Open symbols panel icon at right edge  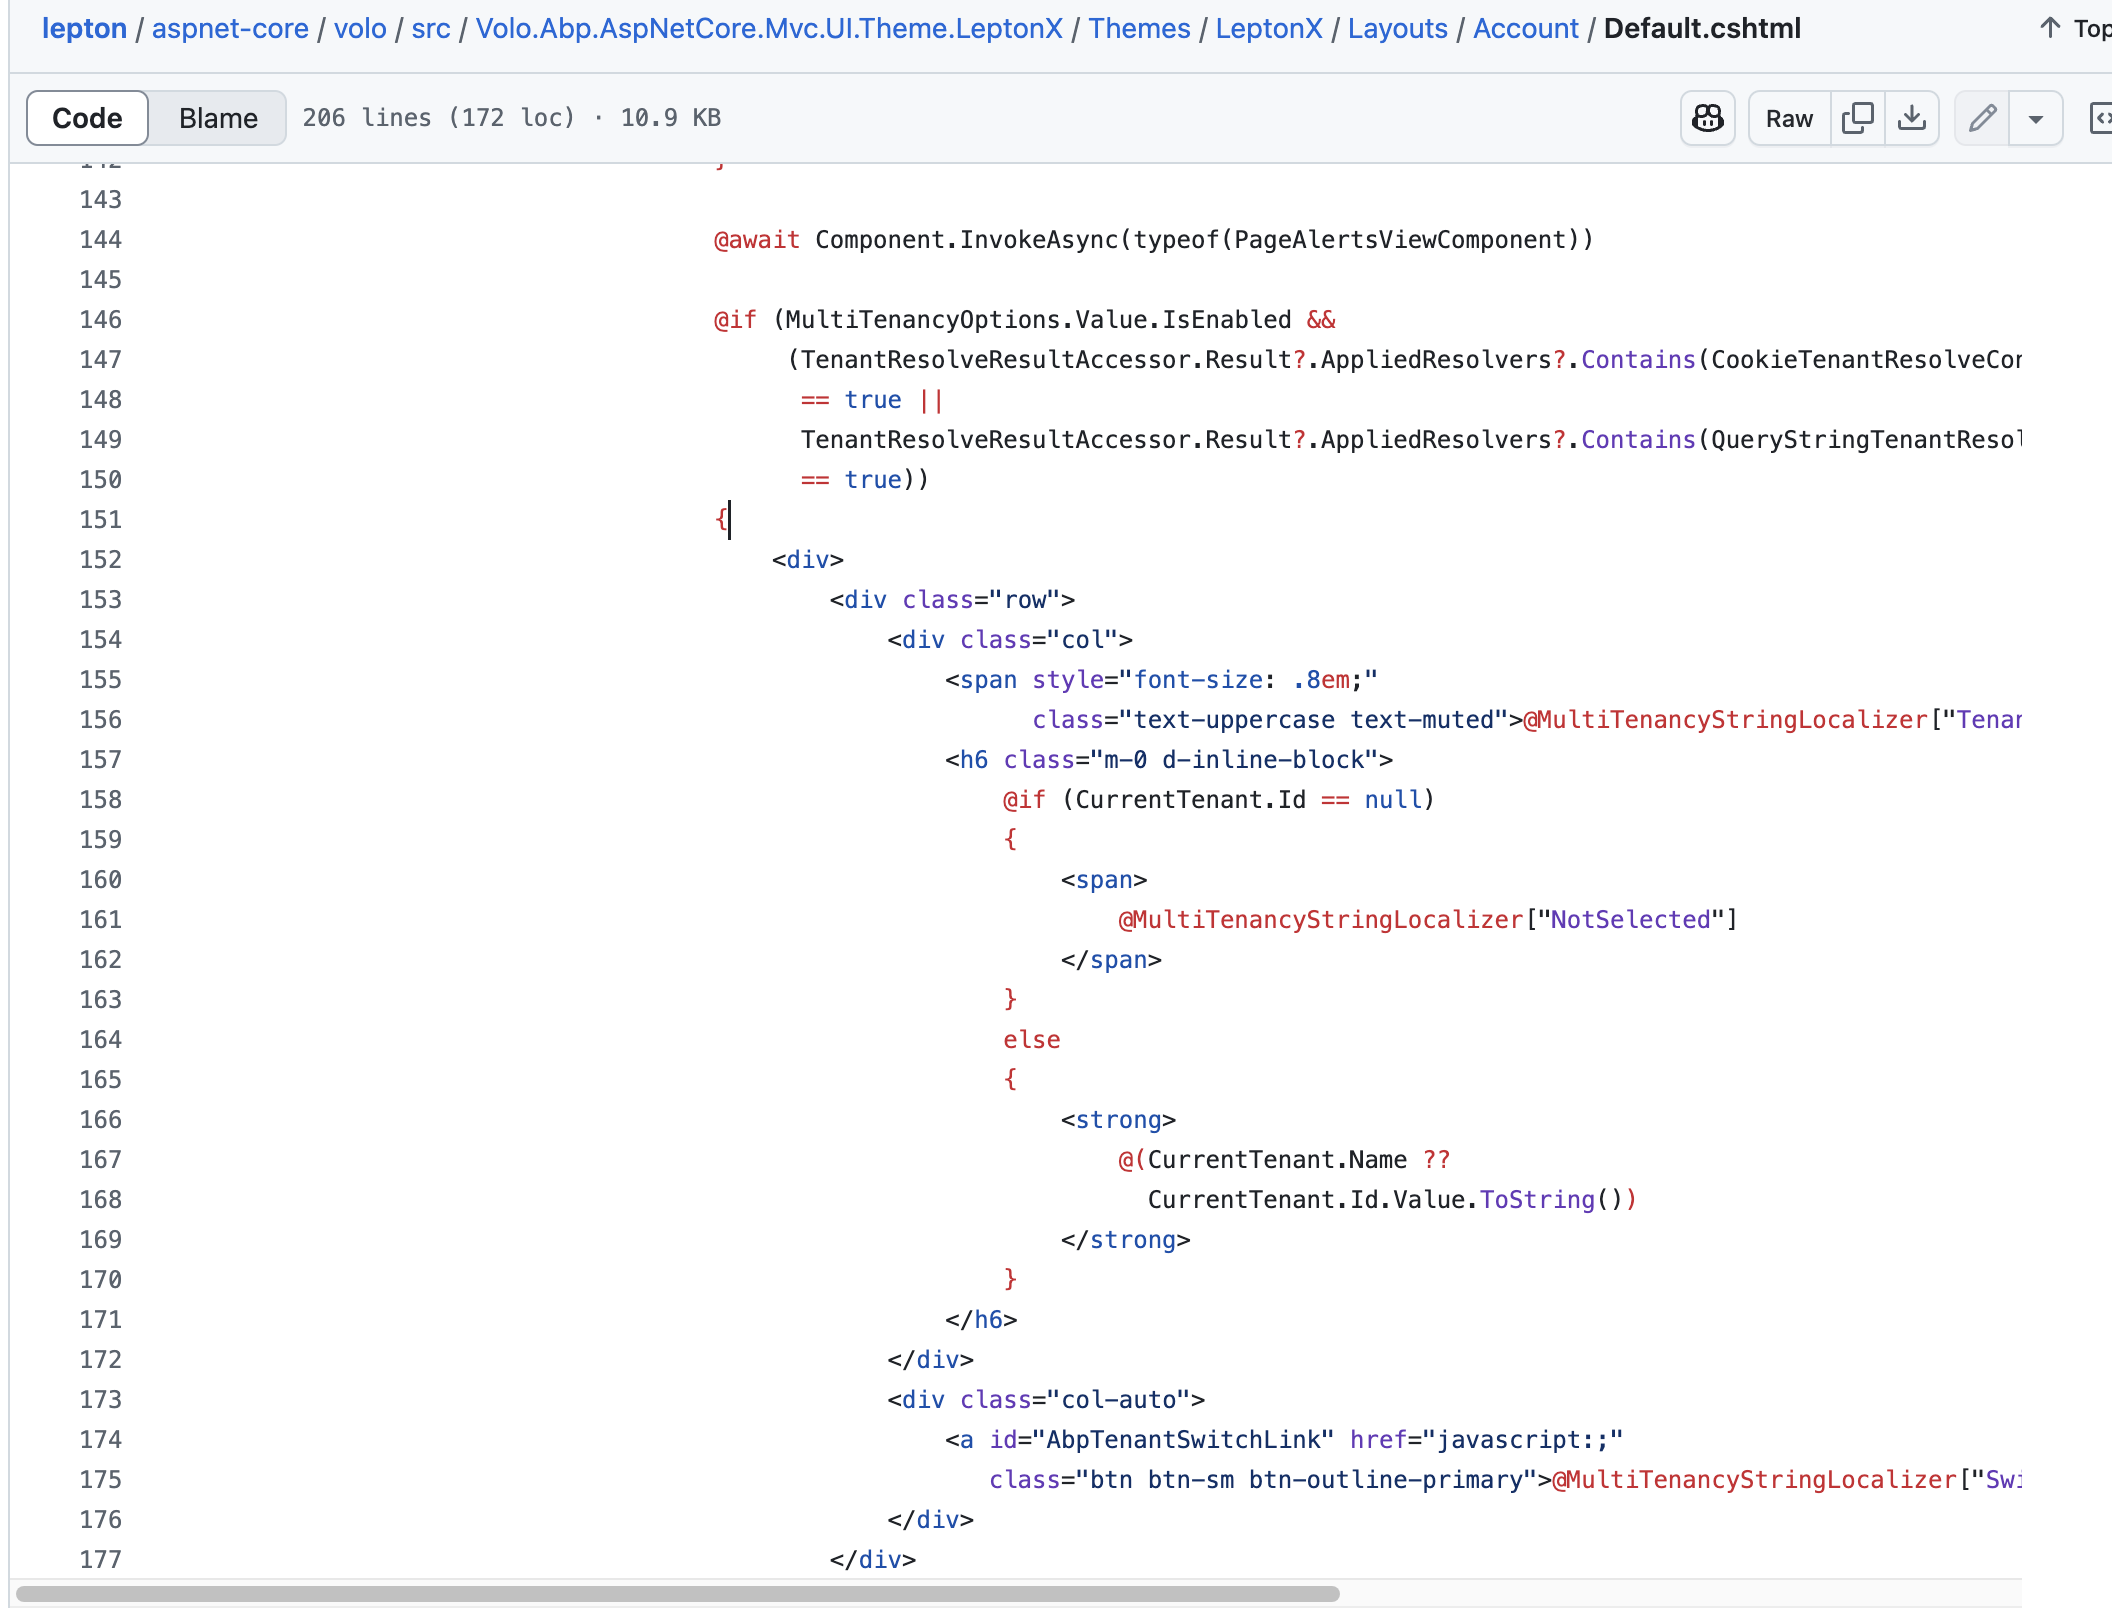[x=2100, y=118]
